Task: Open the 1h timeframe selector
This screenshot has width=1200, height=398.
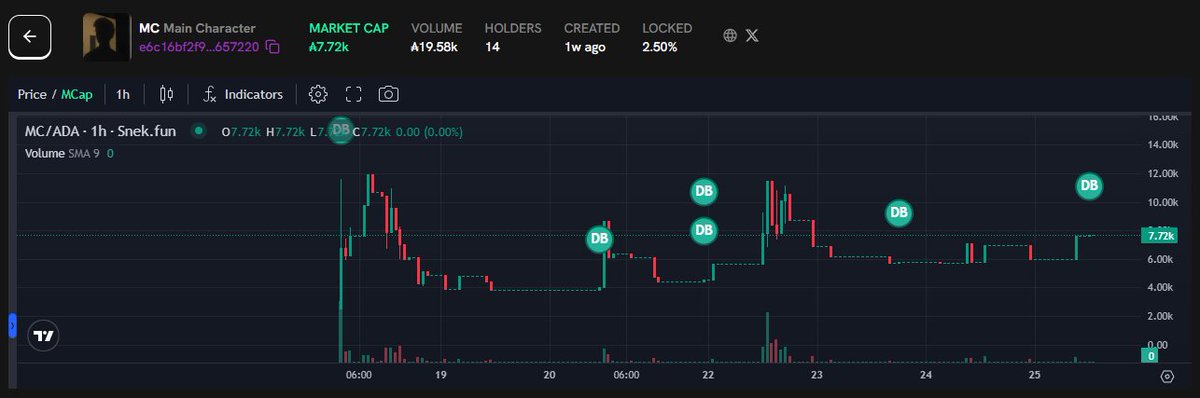Action: 123,94
